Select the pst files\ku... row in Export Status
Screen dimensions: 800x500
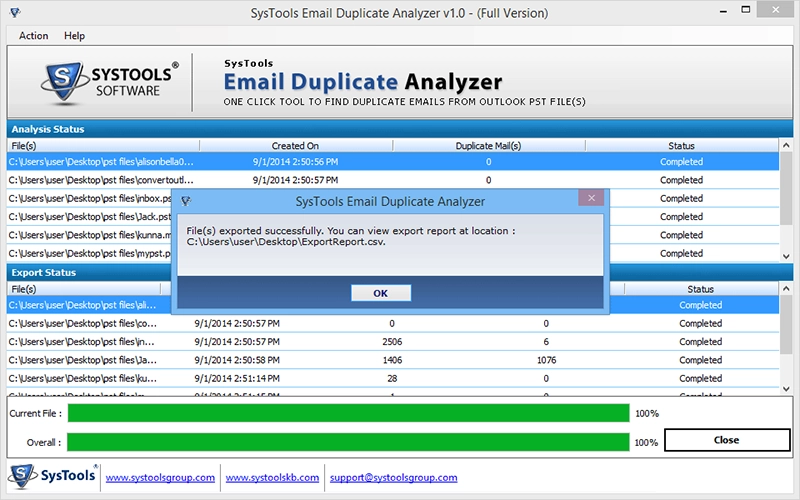point(393,379)
